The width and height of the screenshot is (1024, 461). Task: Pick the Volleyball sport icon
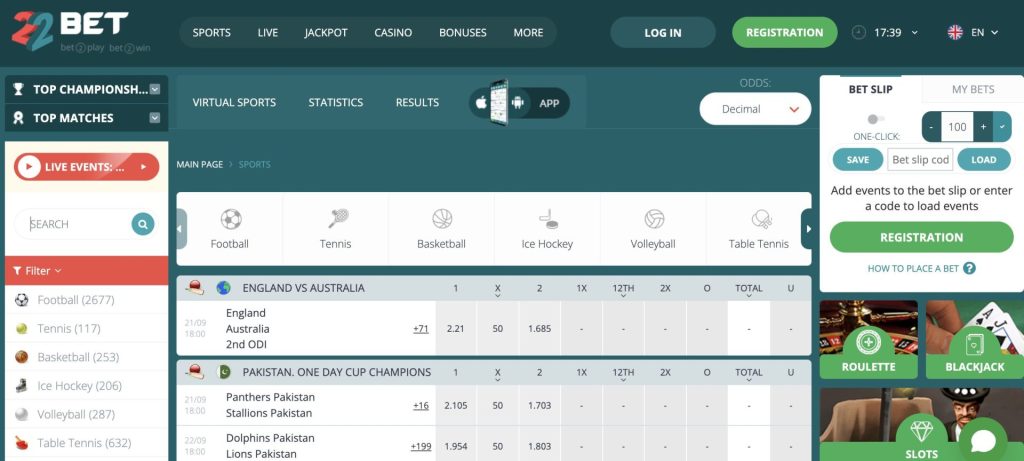pos(653,219)
